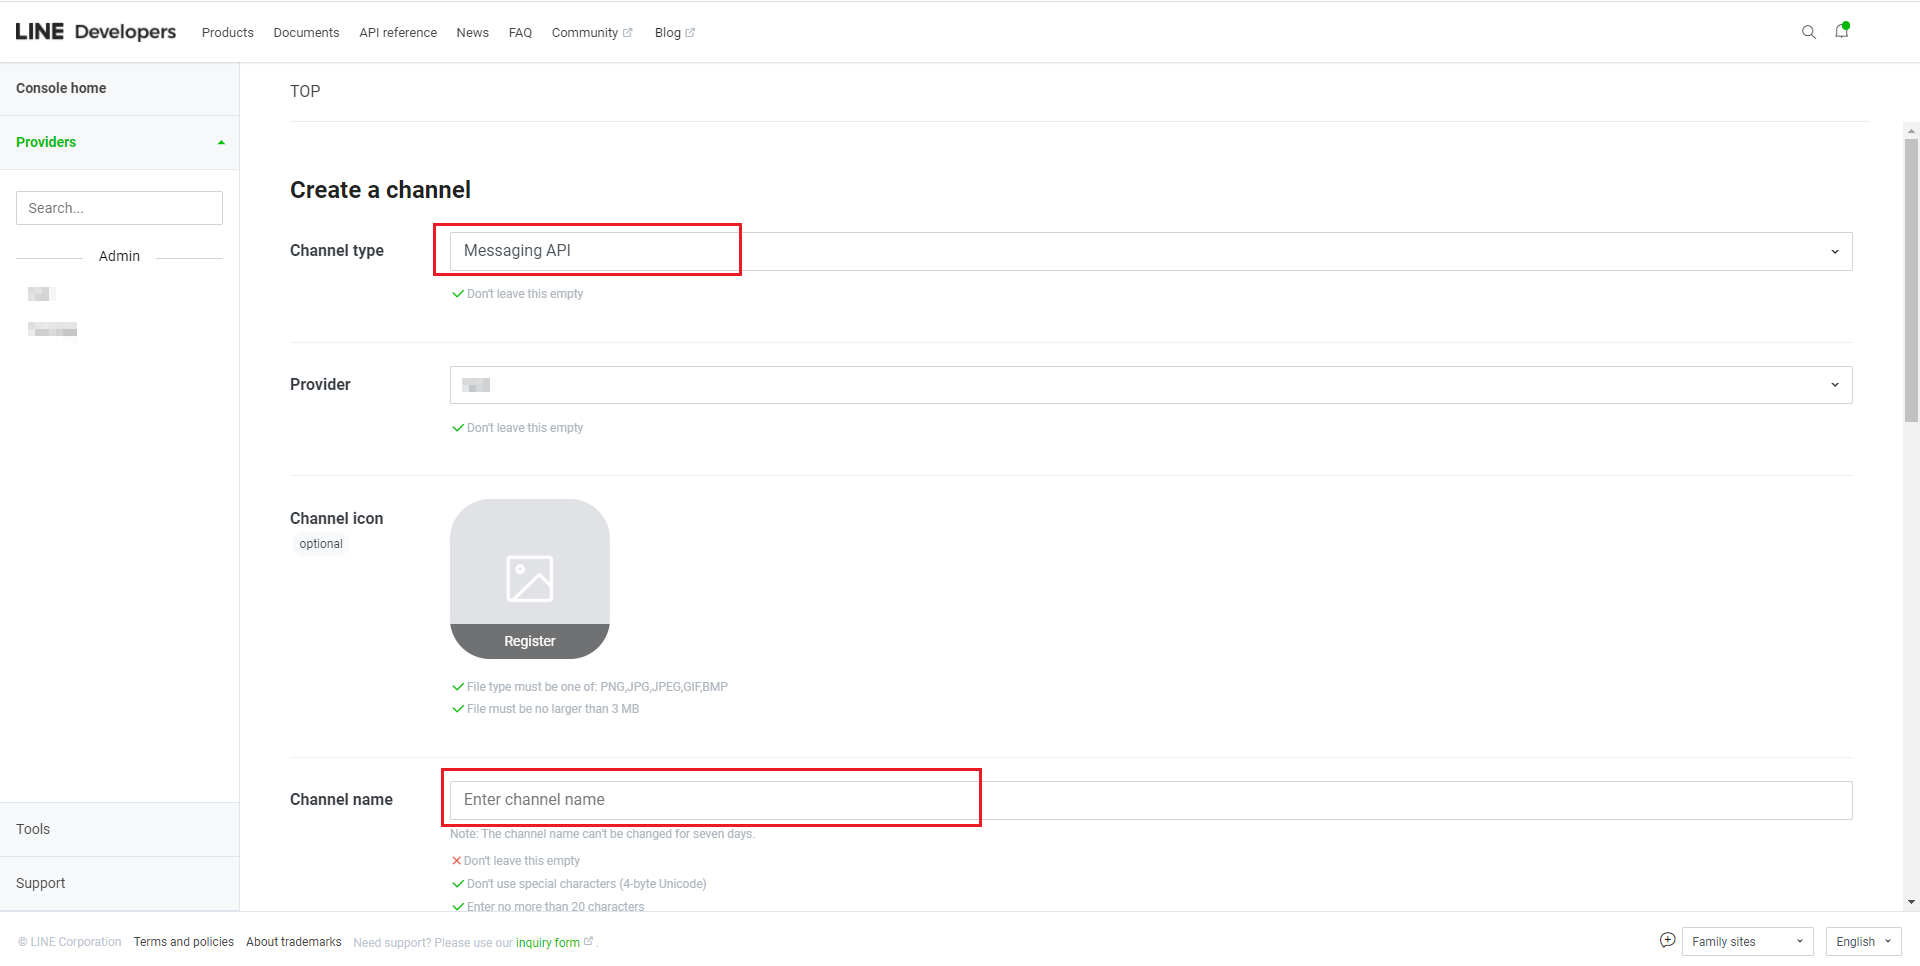Screen dimensions: 1920x966
Task: Click the Enter channel name field
Action: (x=711, y=799)
